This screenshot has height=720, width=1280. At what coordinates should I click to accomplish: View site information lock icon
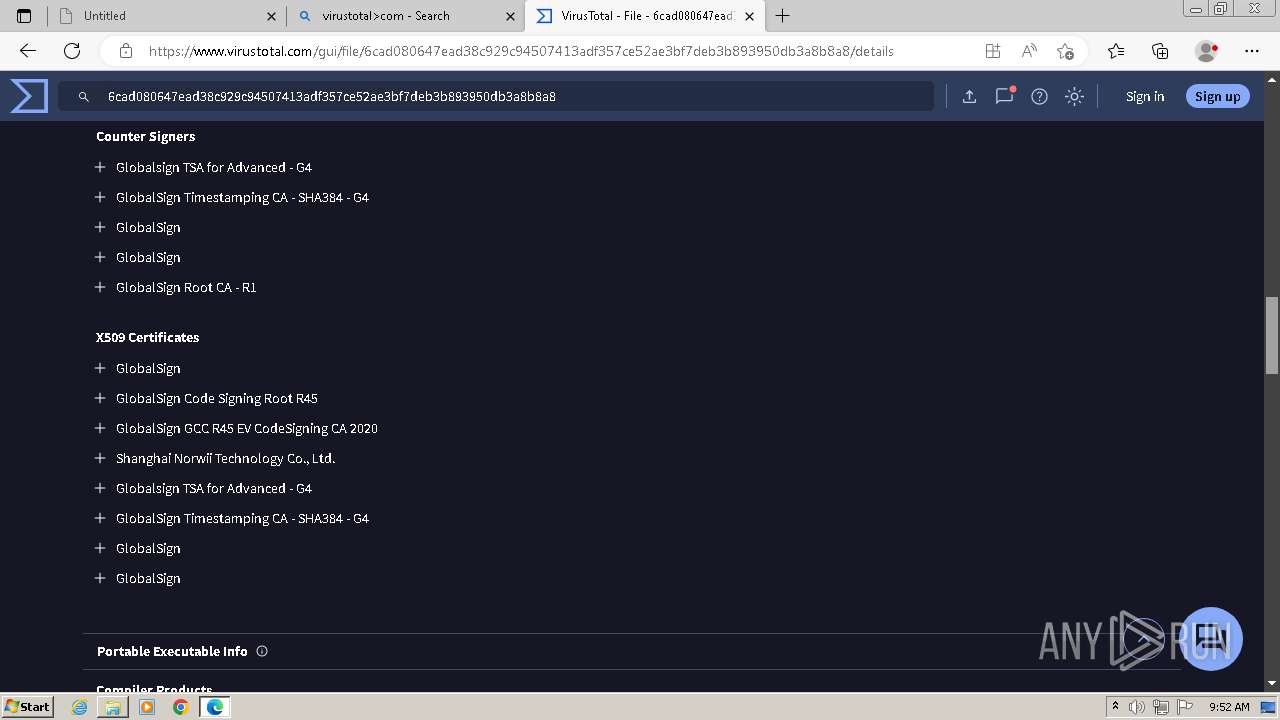pyautogui.click(x=125, y=51)
